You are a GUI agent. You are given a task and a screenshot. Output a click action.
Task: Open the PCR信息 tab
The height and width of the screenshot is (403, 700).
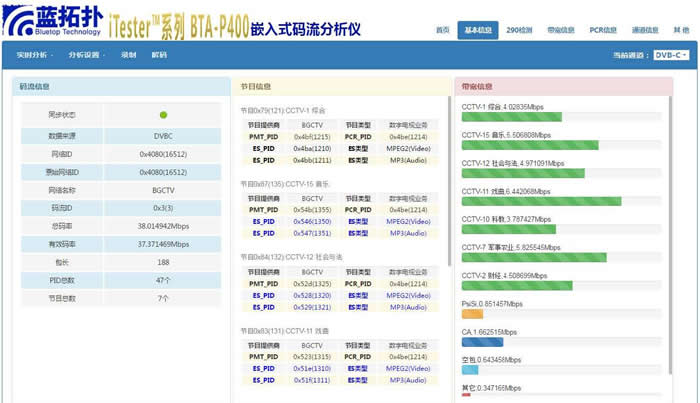pyautogui.click(x=603, y=30)
